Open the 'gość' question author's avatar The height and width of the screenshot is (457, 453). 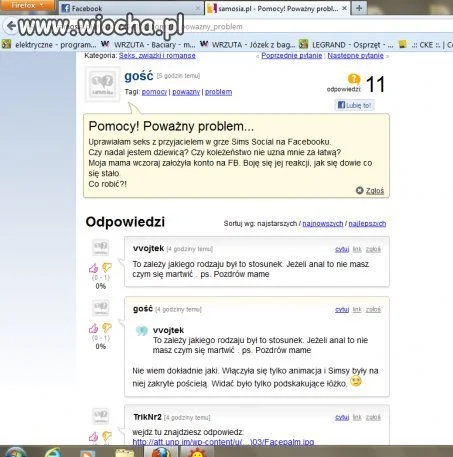pos(102,84)
